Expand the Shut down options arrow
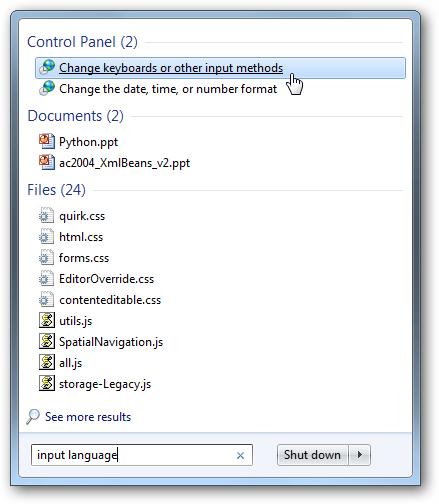This screenshot has width=439, height=504. [360, 455]
